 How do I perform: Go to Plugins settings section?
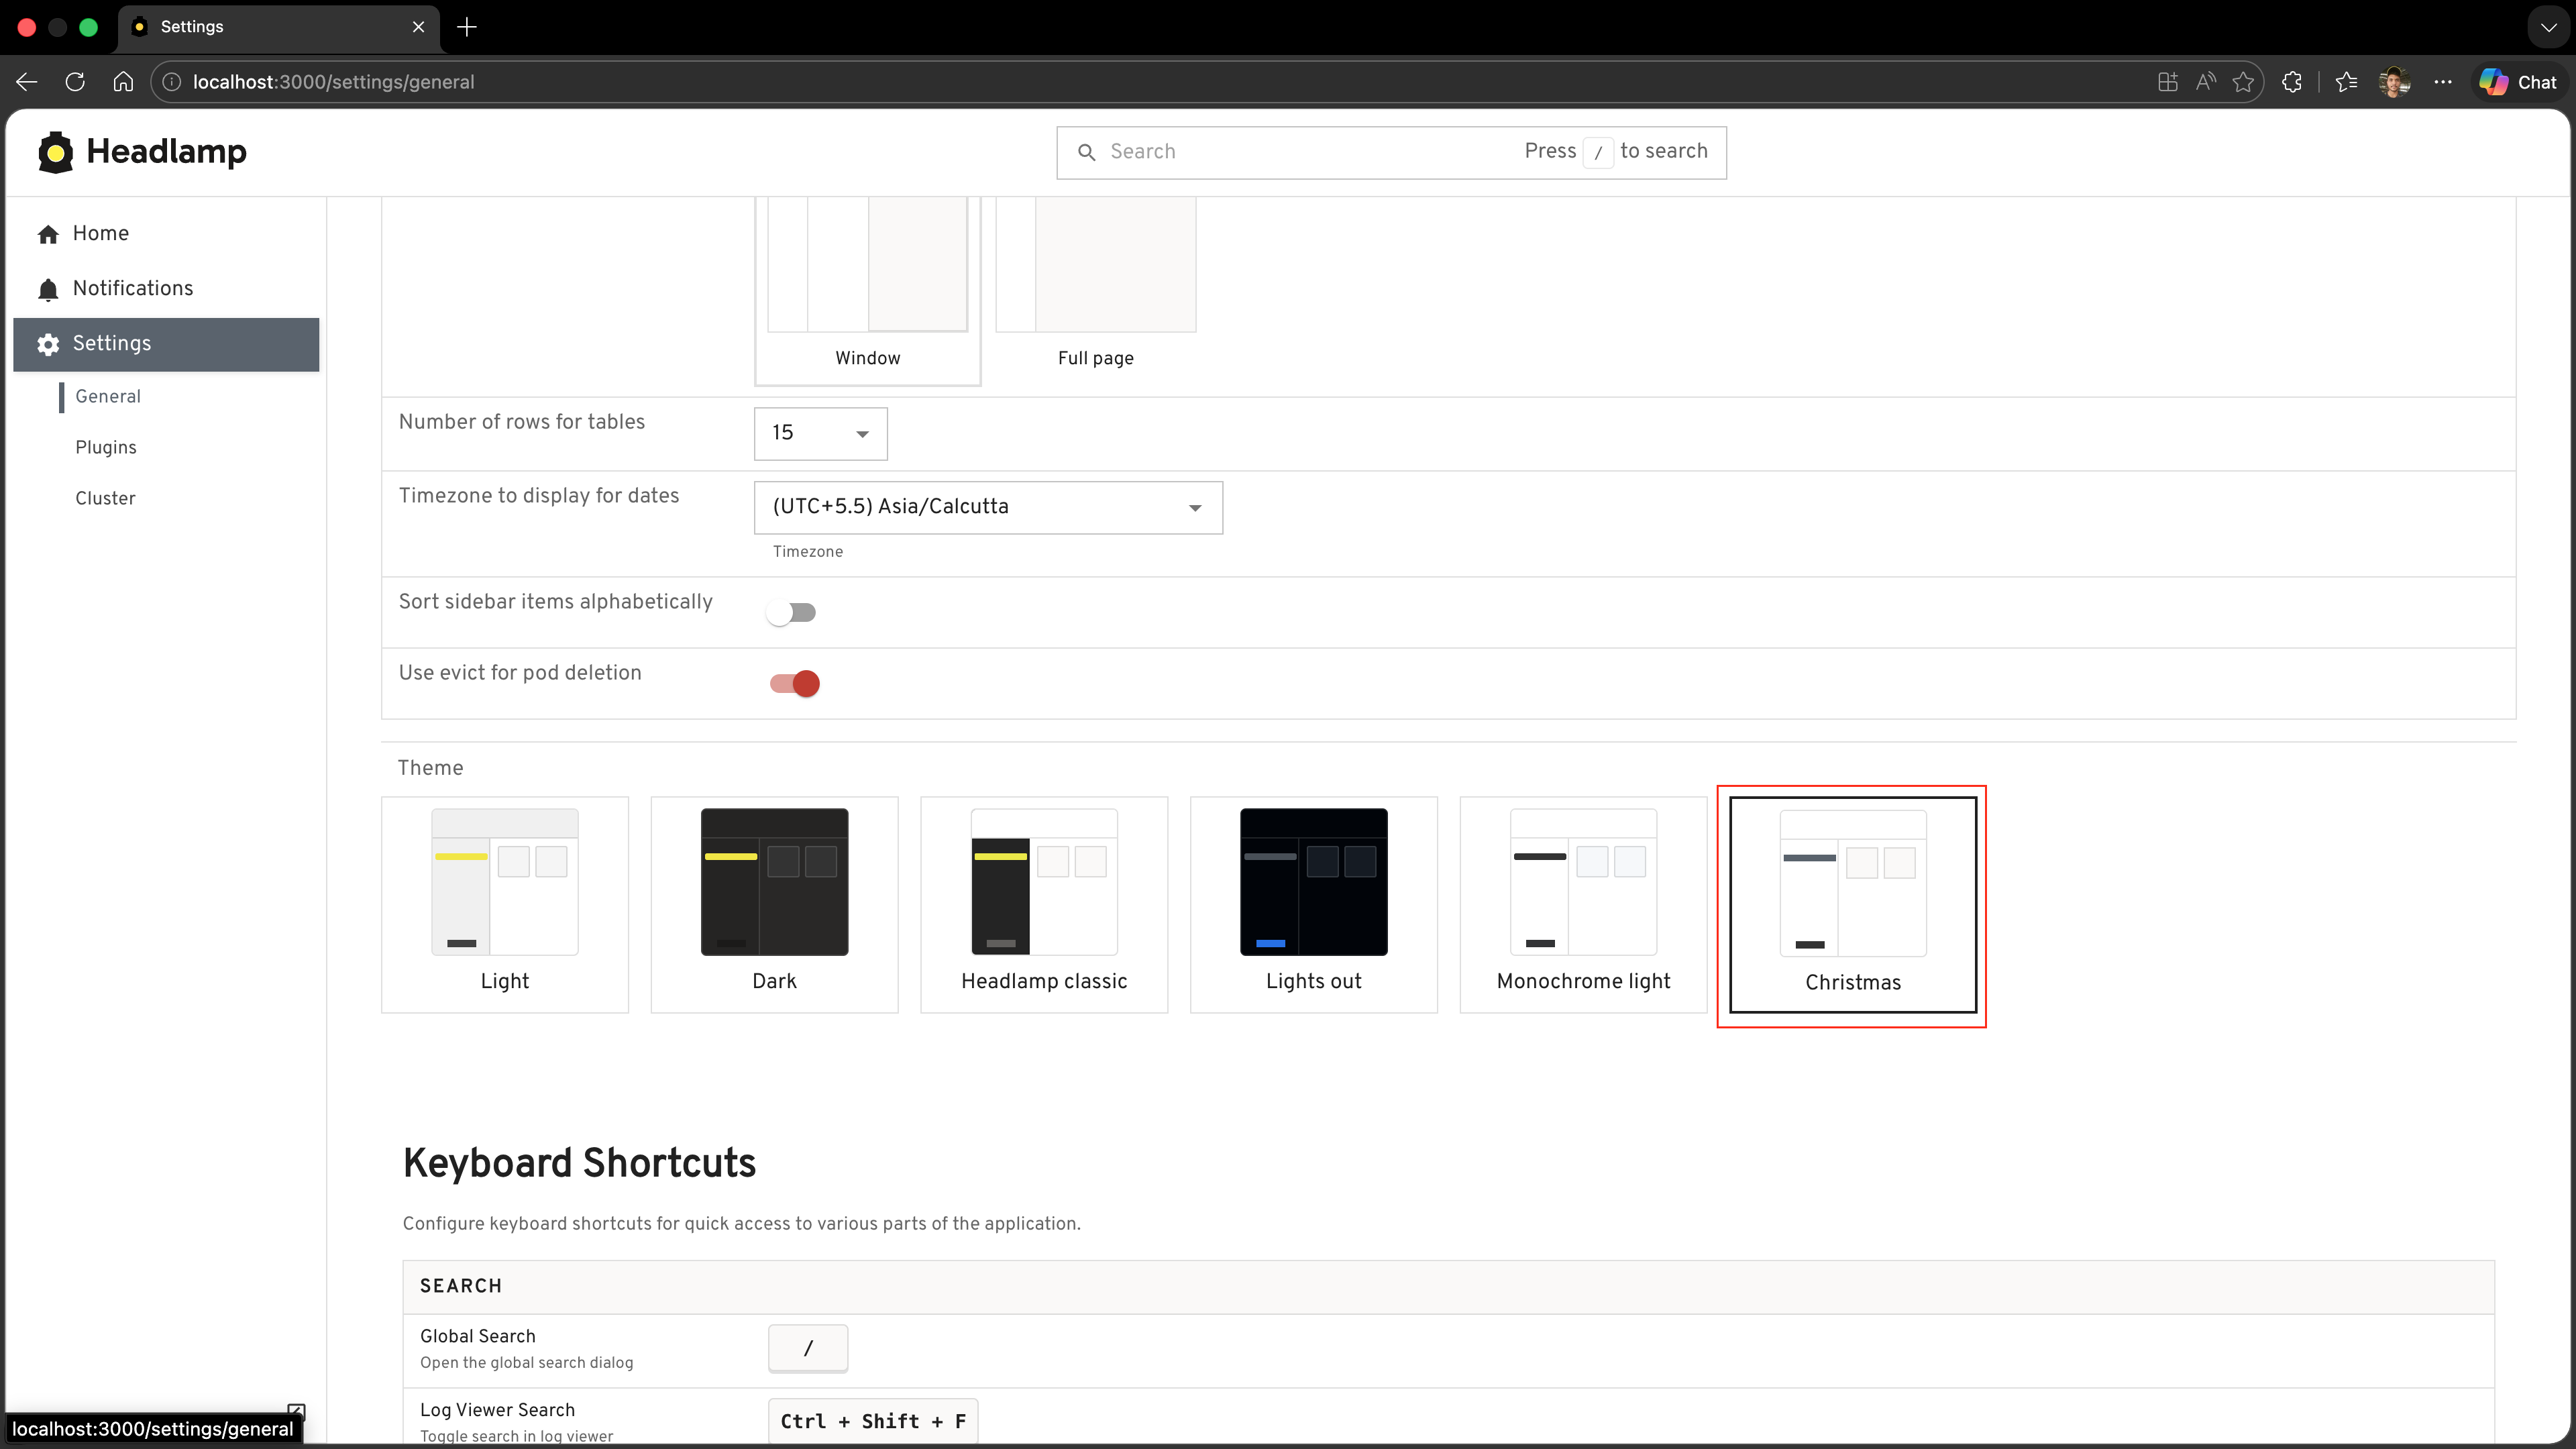point(106,447)
